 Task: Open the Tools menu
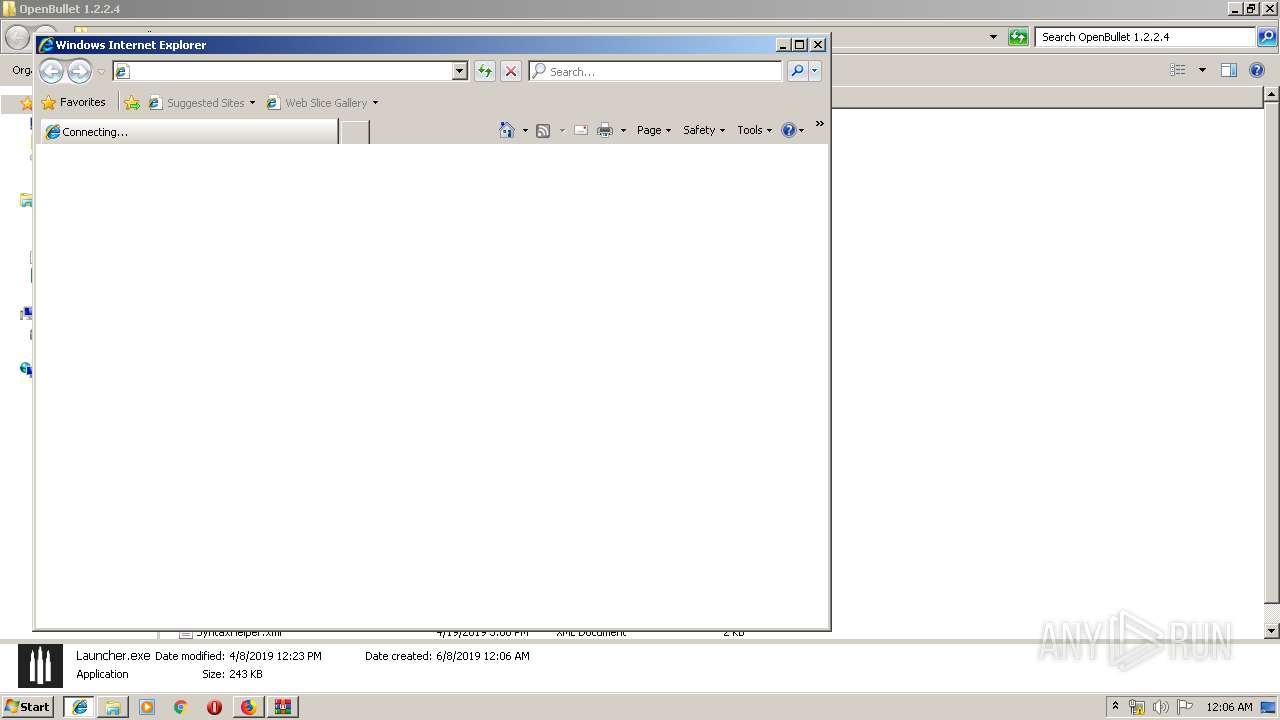[755, 130]
